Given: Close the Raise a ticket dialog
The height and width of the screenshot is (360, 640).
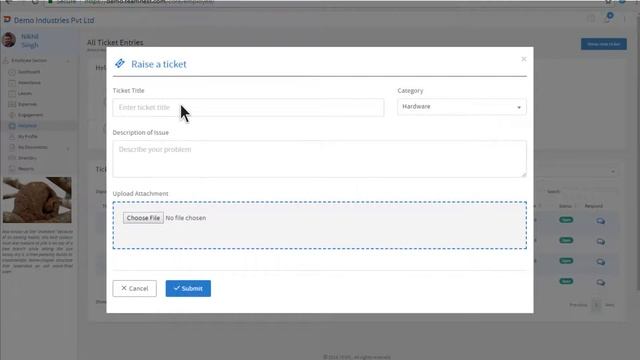Looking at the screenshot, I should [x=524, y=59].
